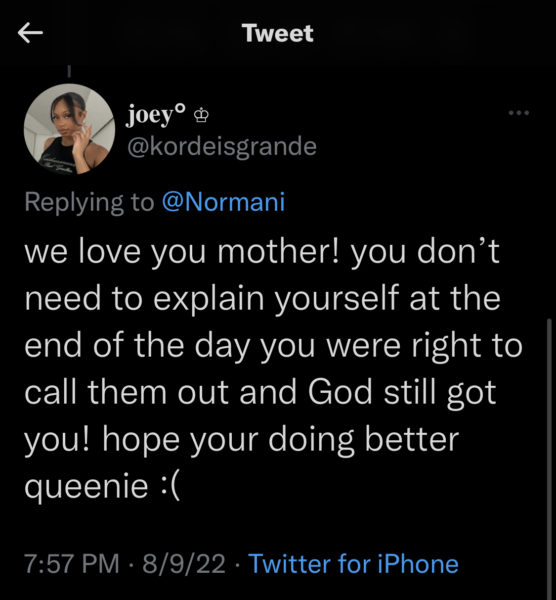Click the 7:57 PM timestamp

pos(72,563)
